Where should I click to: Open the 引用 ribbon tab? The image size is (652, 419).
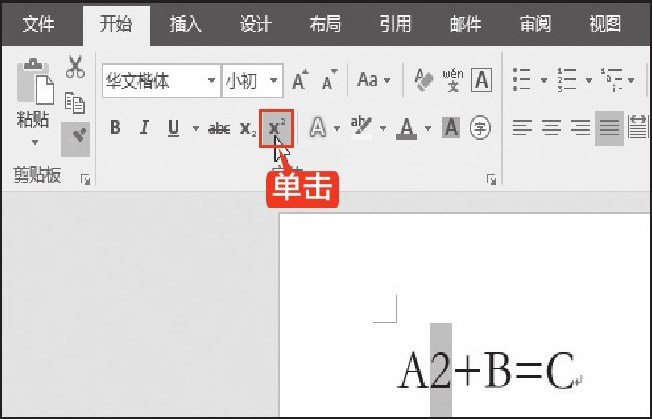click(x=395, y=24)
